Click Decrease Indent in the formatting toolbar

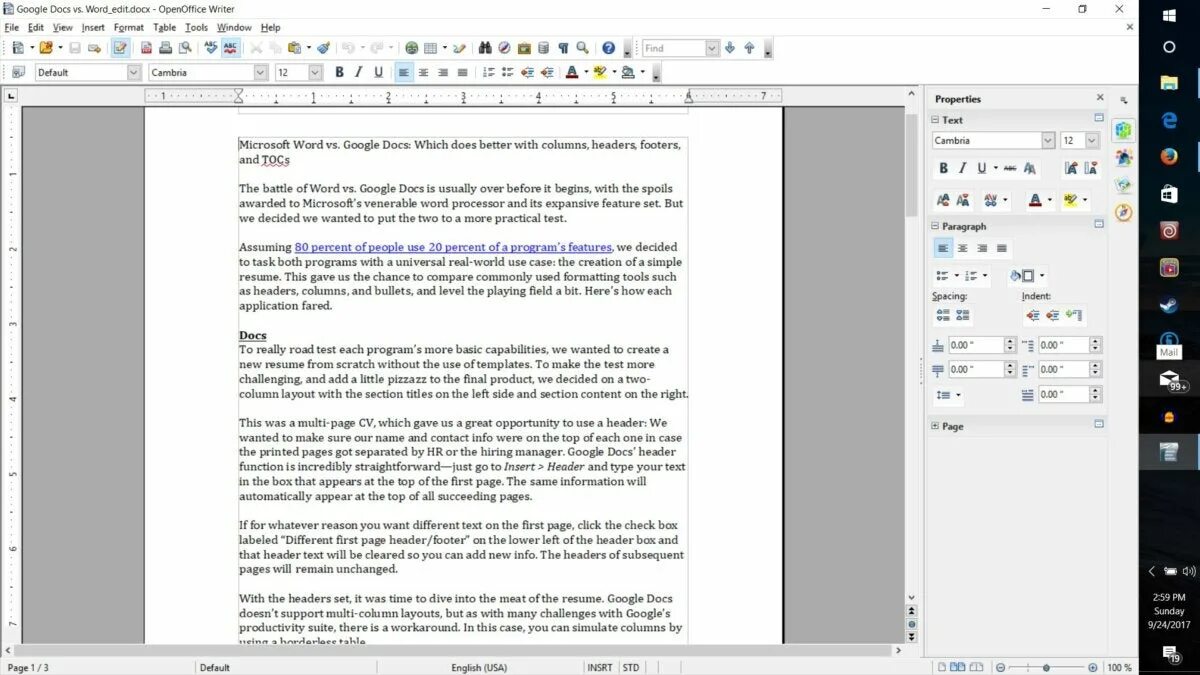[x=527, y=72]
